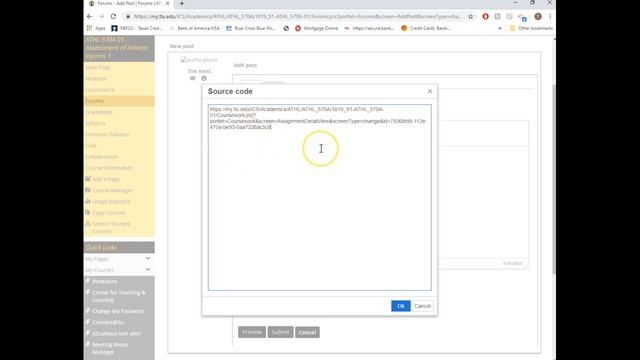The height and width of the screenshot is (360, 640).
Task: Open the Forums sidebar item
Action: pos(95,101)
